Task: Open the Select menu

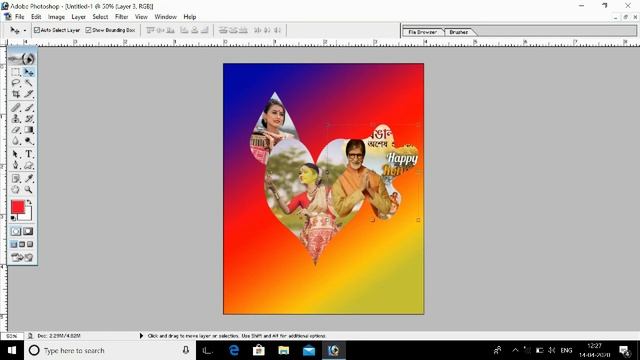Action: click(x=100, y=17)
